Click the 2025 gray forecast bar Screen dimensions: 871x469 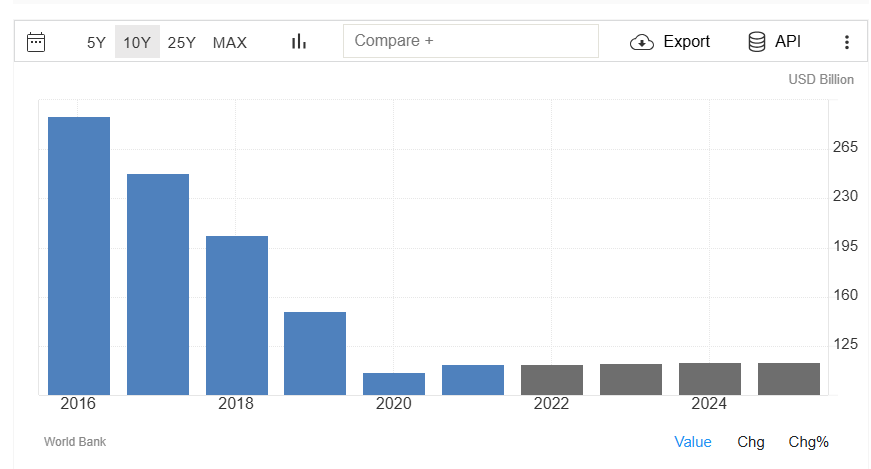(x=789, y=379)
